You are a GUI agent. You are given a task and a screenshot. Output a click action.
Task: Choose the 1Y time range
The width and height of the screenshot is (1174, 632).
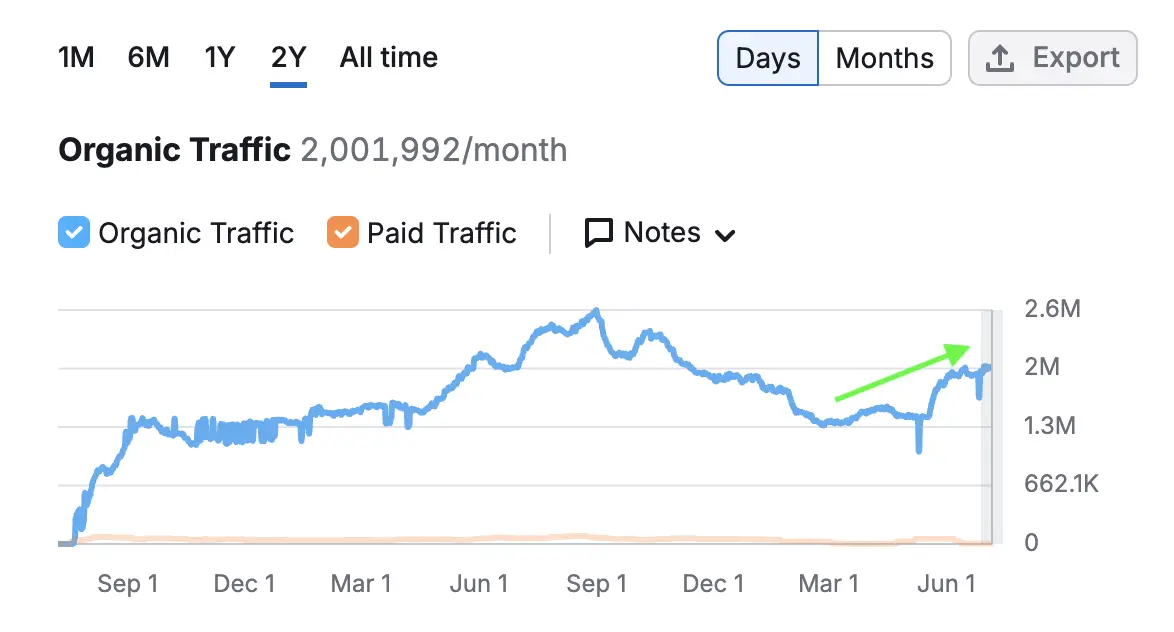[219, 58]
